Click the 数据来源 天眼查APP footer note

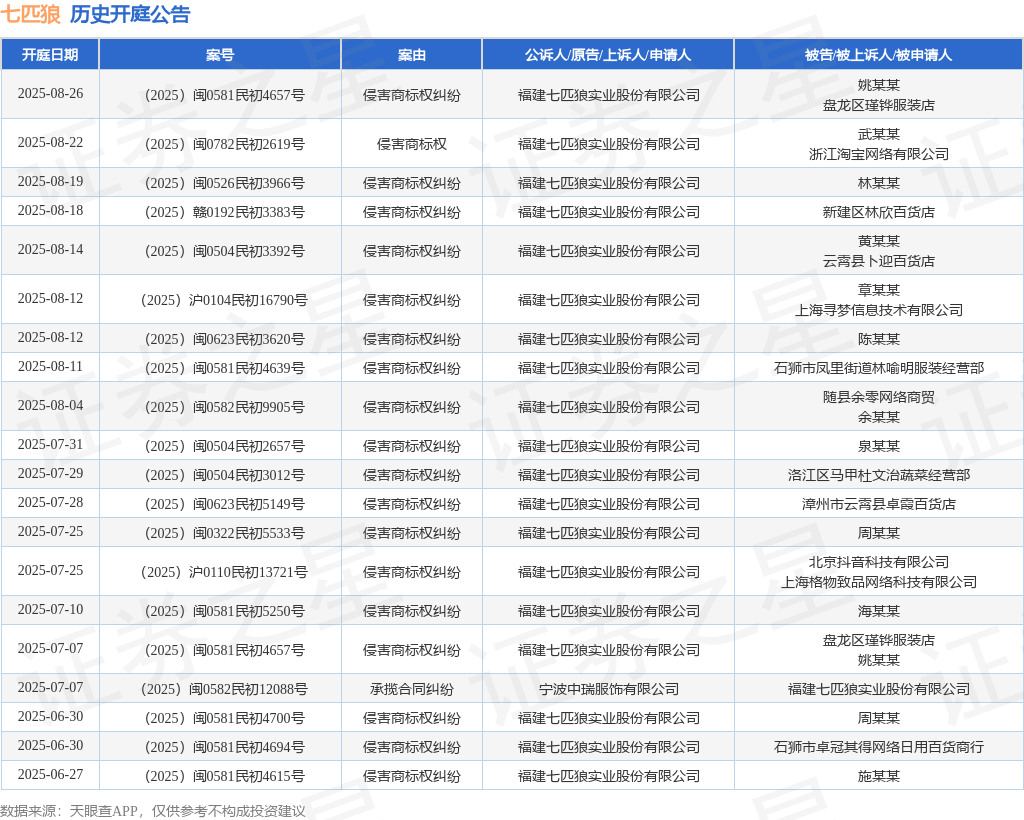tap(153, 812)
